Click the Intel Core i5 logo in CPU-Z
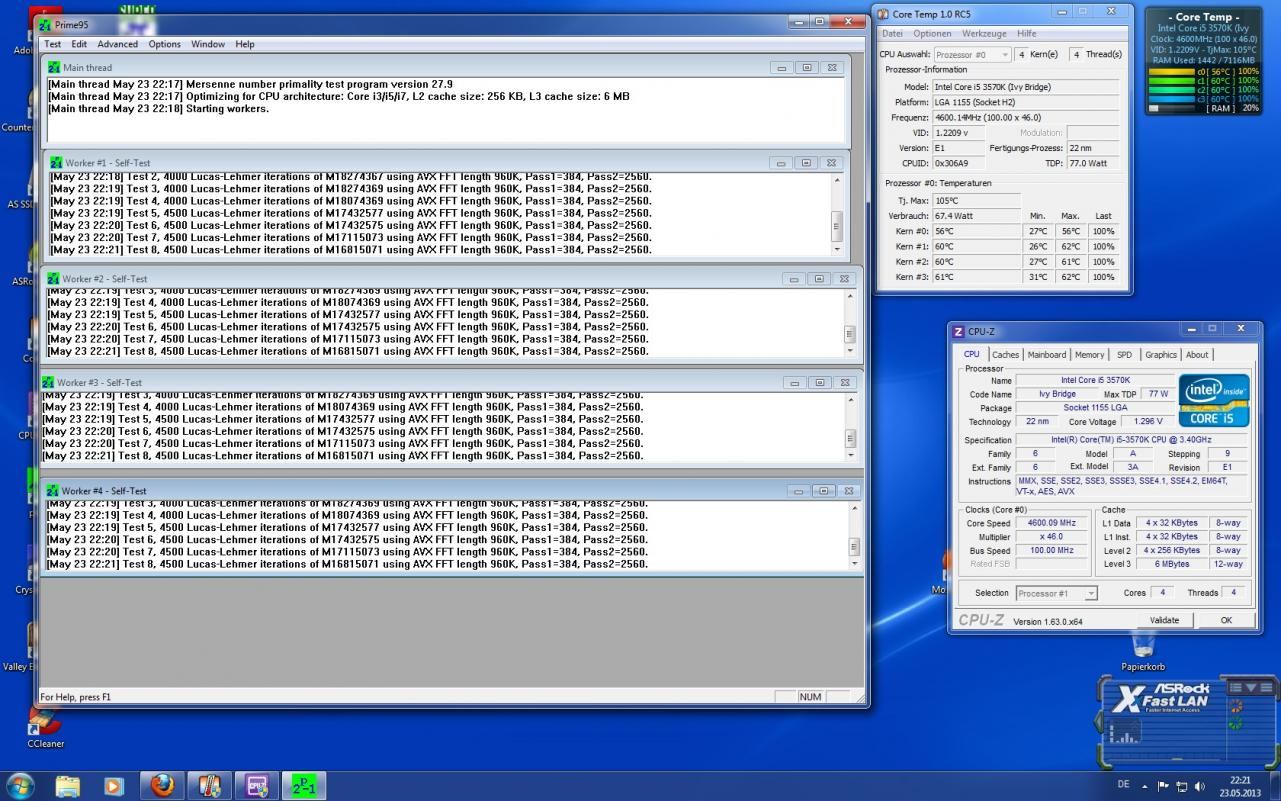This screenshot has height=801, width=1281. tap(1213, 401)
